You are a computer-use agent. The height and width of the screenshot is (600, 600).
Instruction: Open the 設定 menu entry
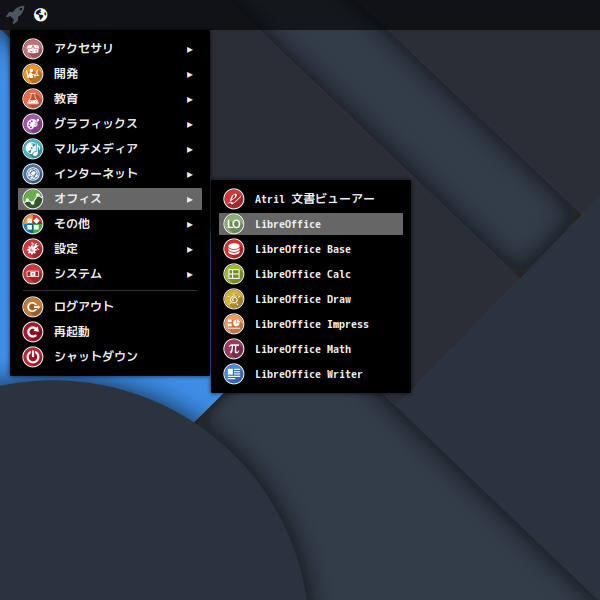coord(110,249)
